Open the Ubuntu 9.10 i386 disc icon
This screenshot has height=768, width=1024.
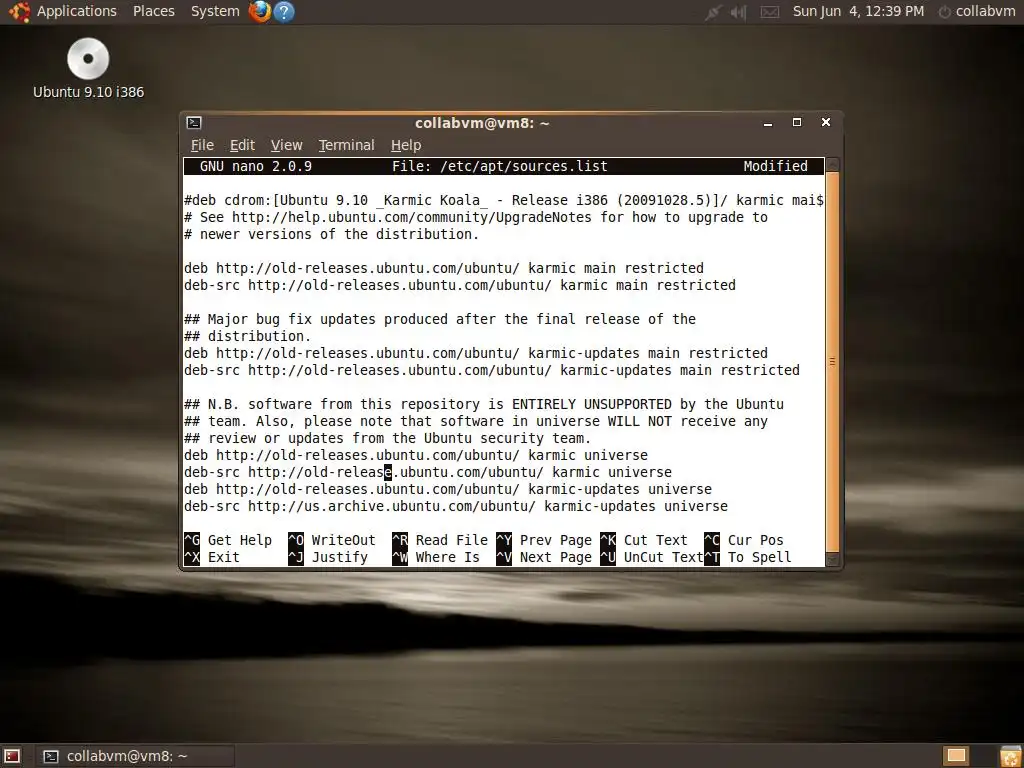(88, 68)
